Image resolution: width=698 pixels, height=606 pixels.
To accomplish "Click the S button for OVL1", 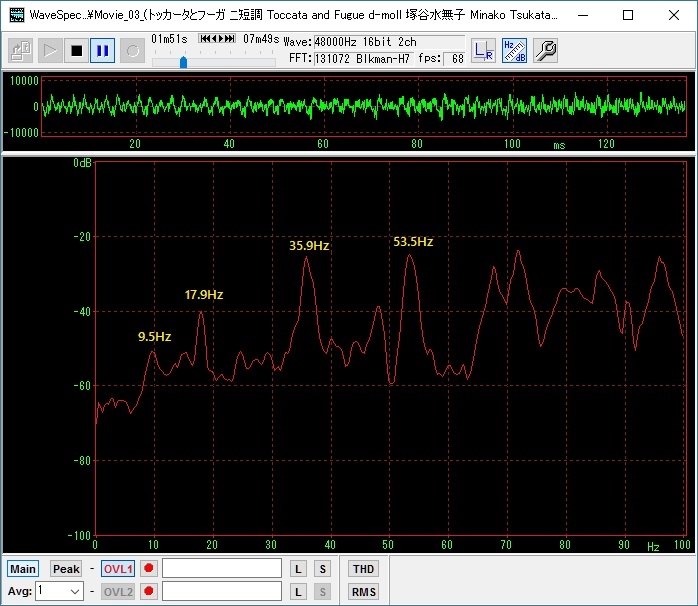I will pos(322,568).
